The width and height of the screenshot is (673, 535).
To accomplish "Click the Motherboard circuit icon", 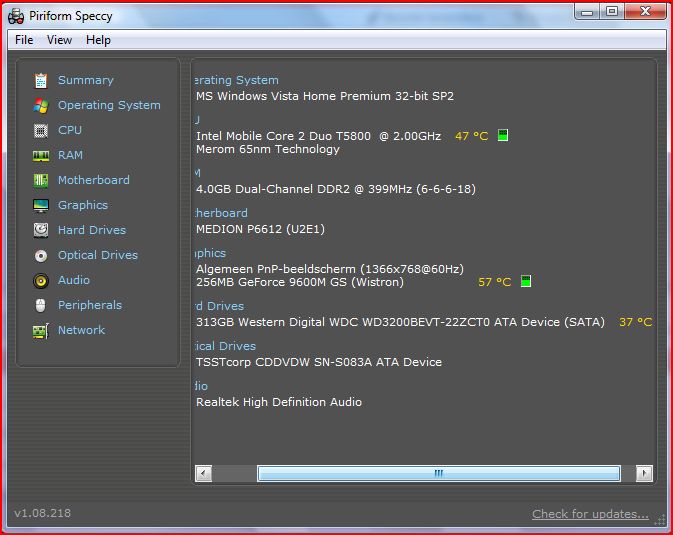I will [x=41, y=180].
